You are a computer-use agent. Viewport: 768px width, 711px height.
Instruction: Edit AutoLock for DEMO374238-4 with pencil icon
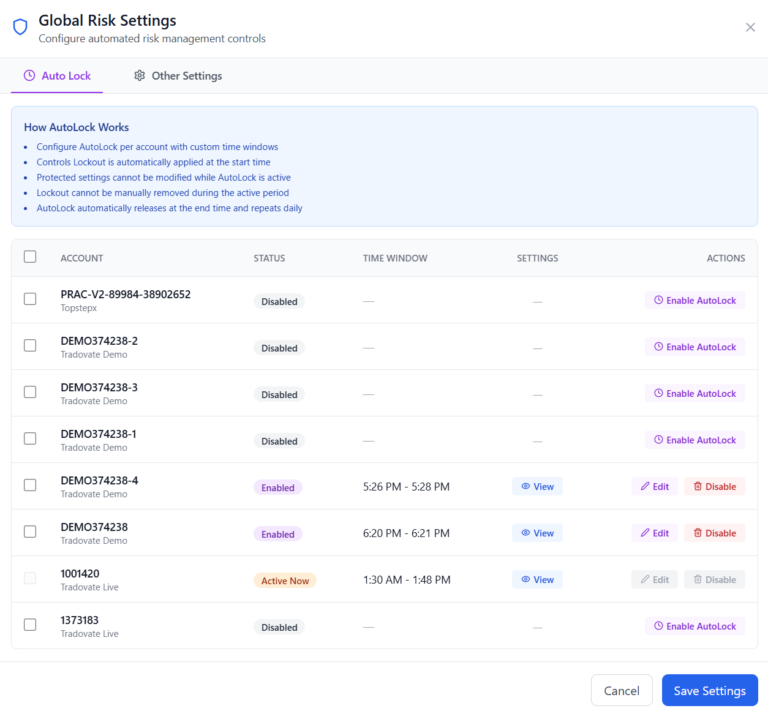pyautogui.click(x=654, y=487)
